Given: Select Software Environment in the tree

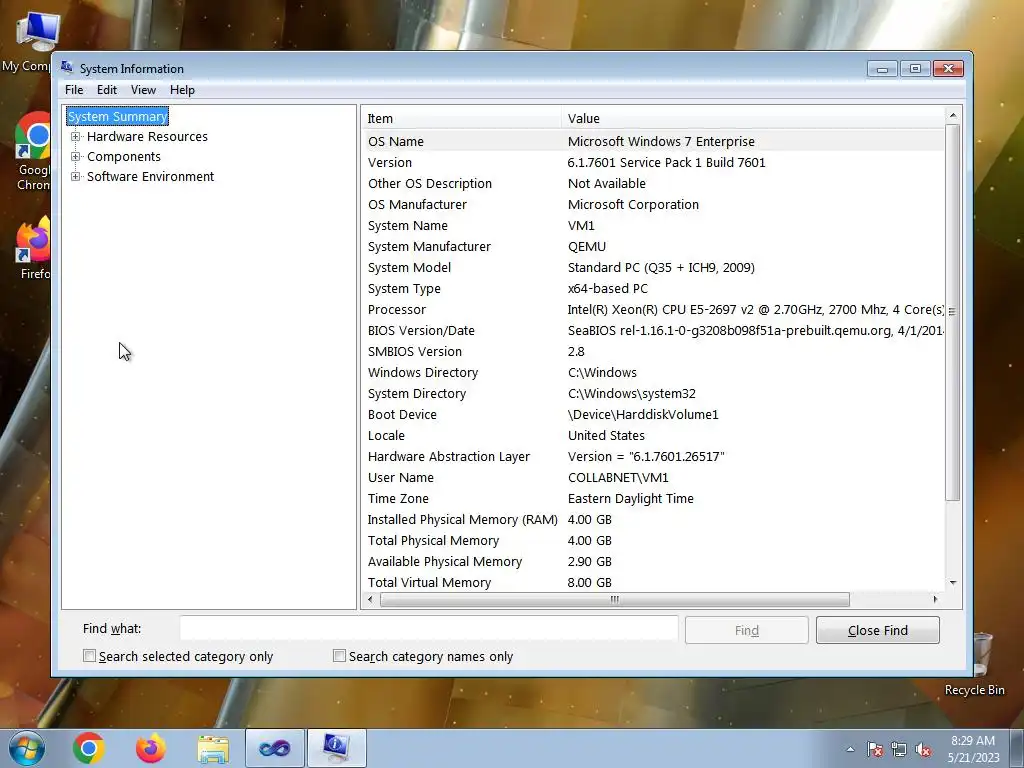Looking at the screenshot, I should tap(150, 176).
